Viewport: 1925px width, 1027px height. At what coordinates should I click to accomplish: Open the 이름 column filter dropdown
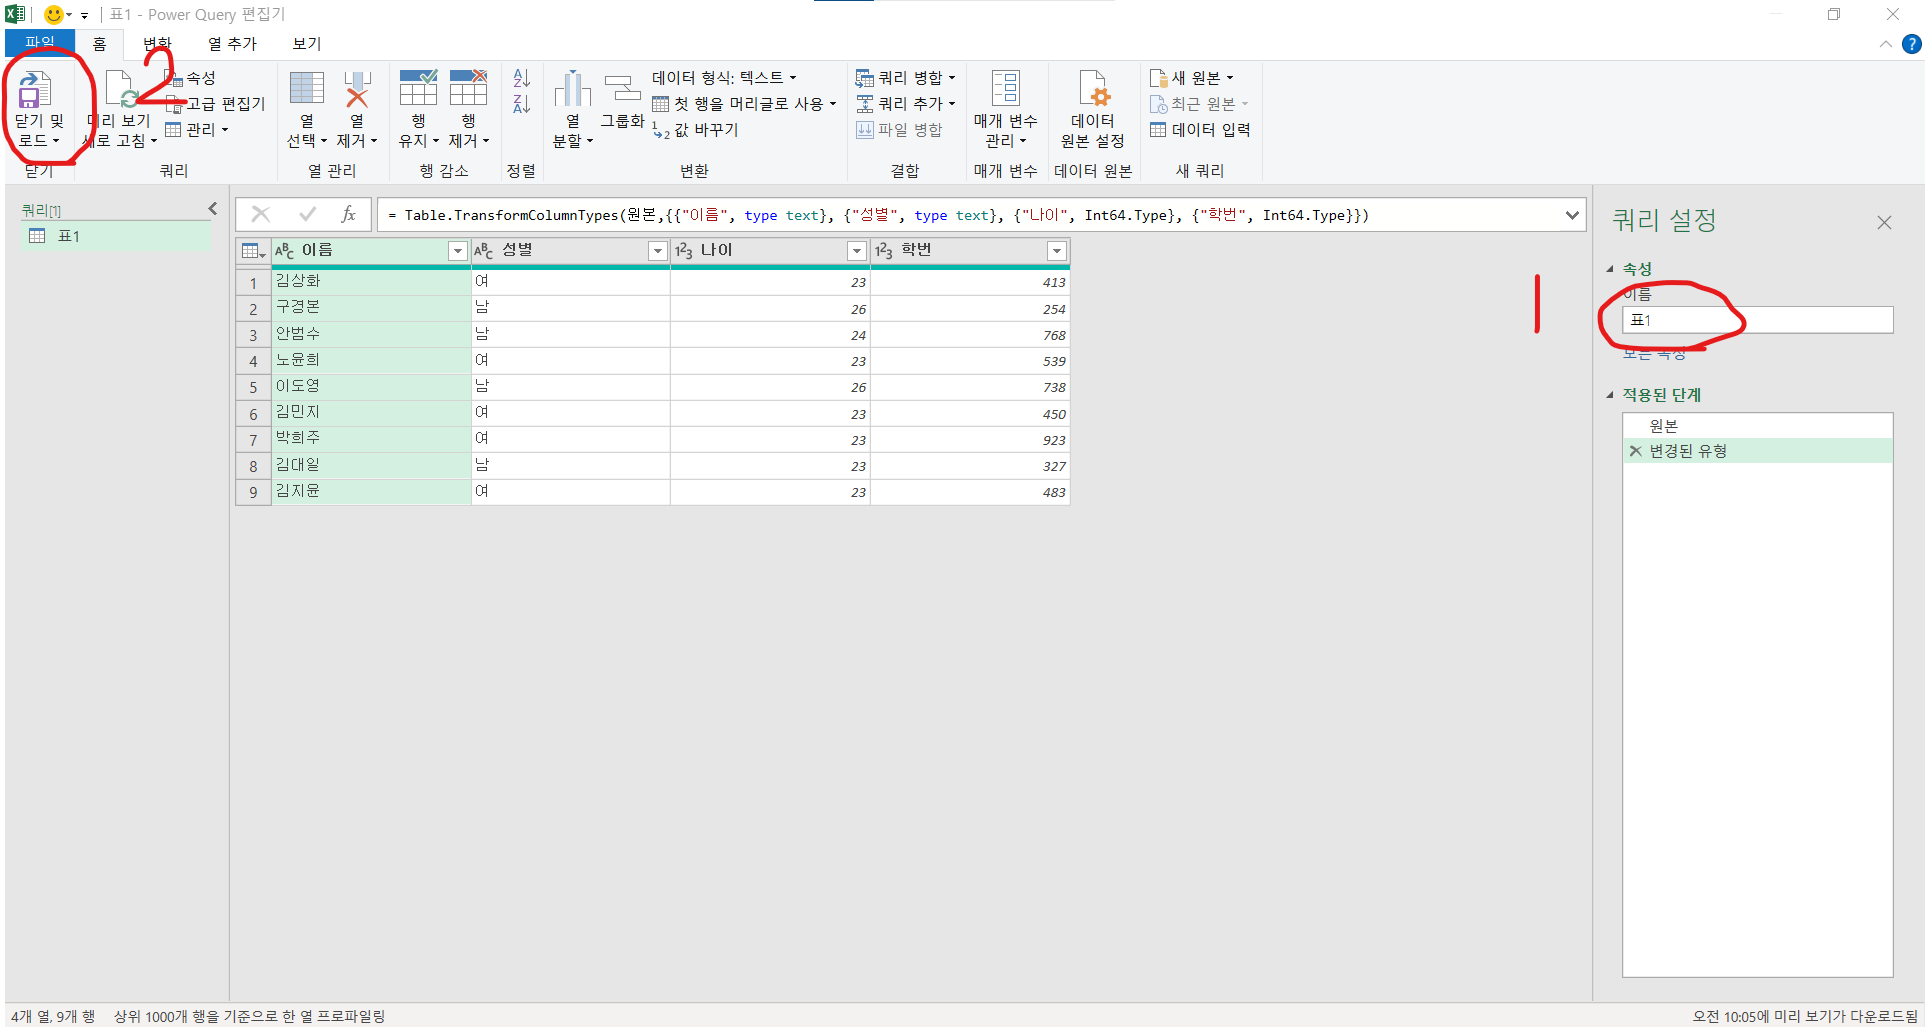click(457, 251)
